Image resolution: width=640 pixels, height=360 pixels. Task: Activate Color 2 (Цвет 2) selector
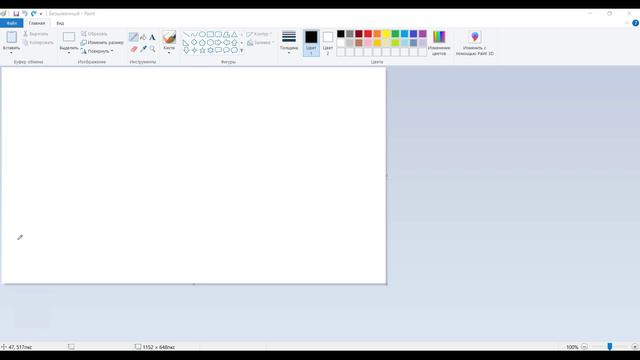point(328,42)
